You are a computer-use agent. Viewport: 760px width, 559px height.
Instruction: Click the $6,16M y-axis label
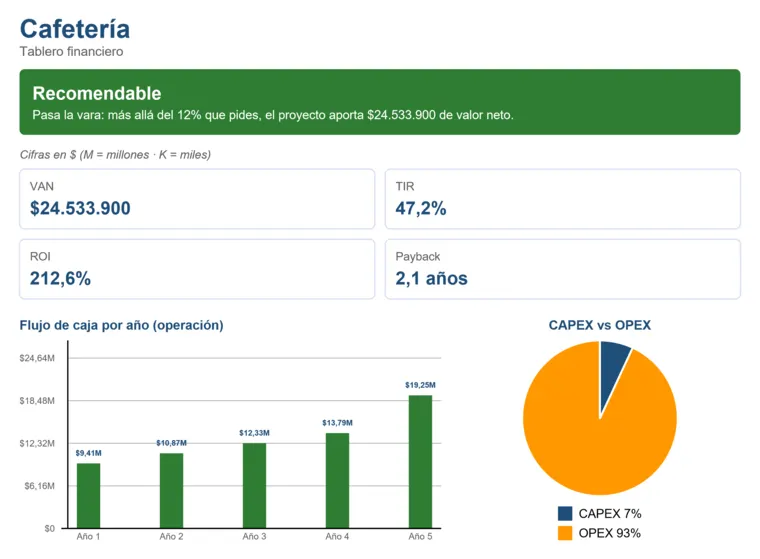click(x=39, y=486)
